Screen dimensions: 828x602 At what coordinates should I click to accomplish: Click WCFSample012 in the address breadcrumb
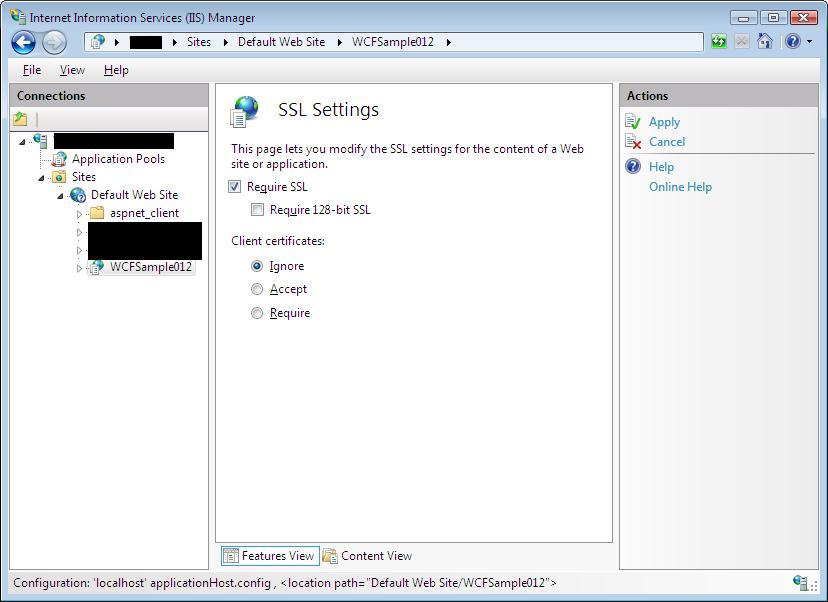click(x=393, y=42)
